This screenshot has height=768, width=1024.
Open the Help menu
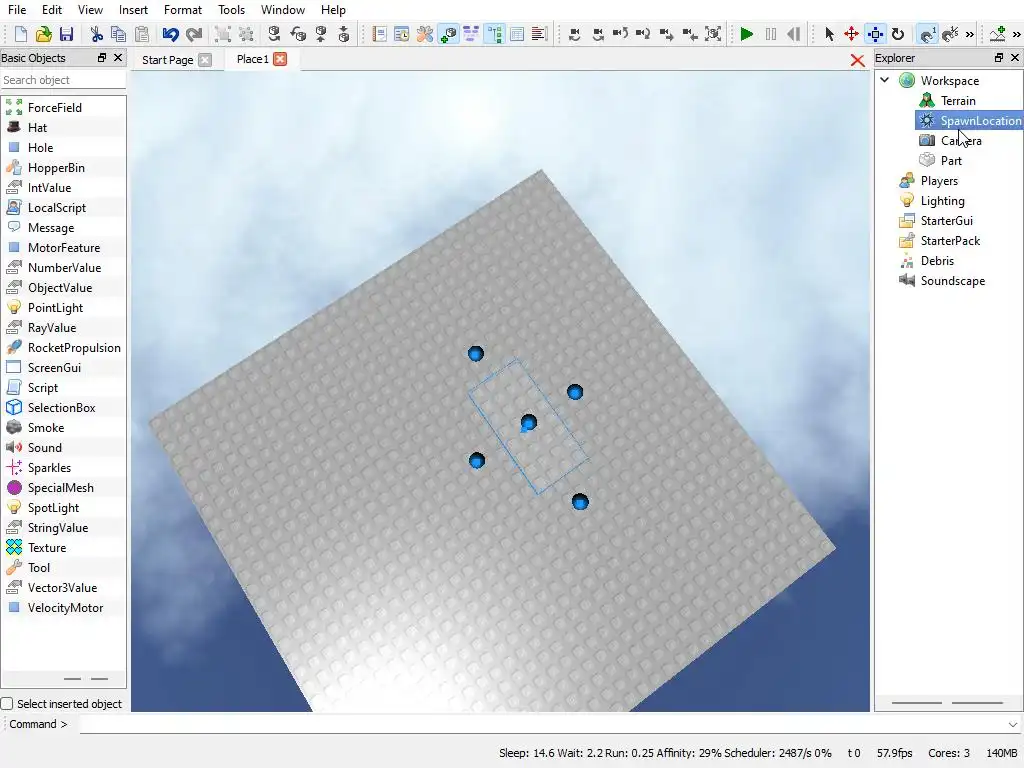[x=333, y=10]
